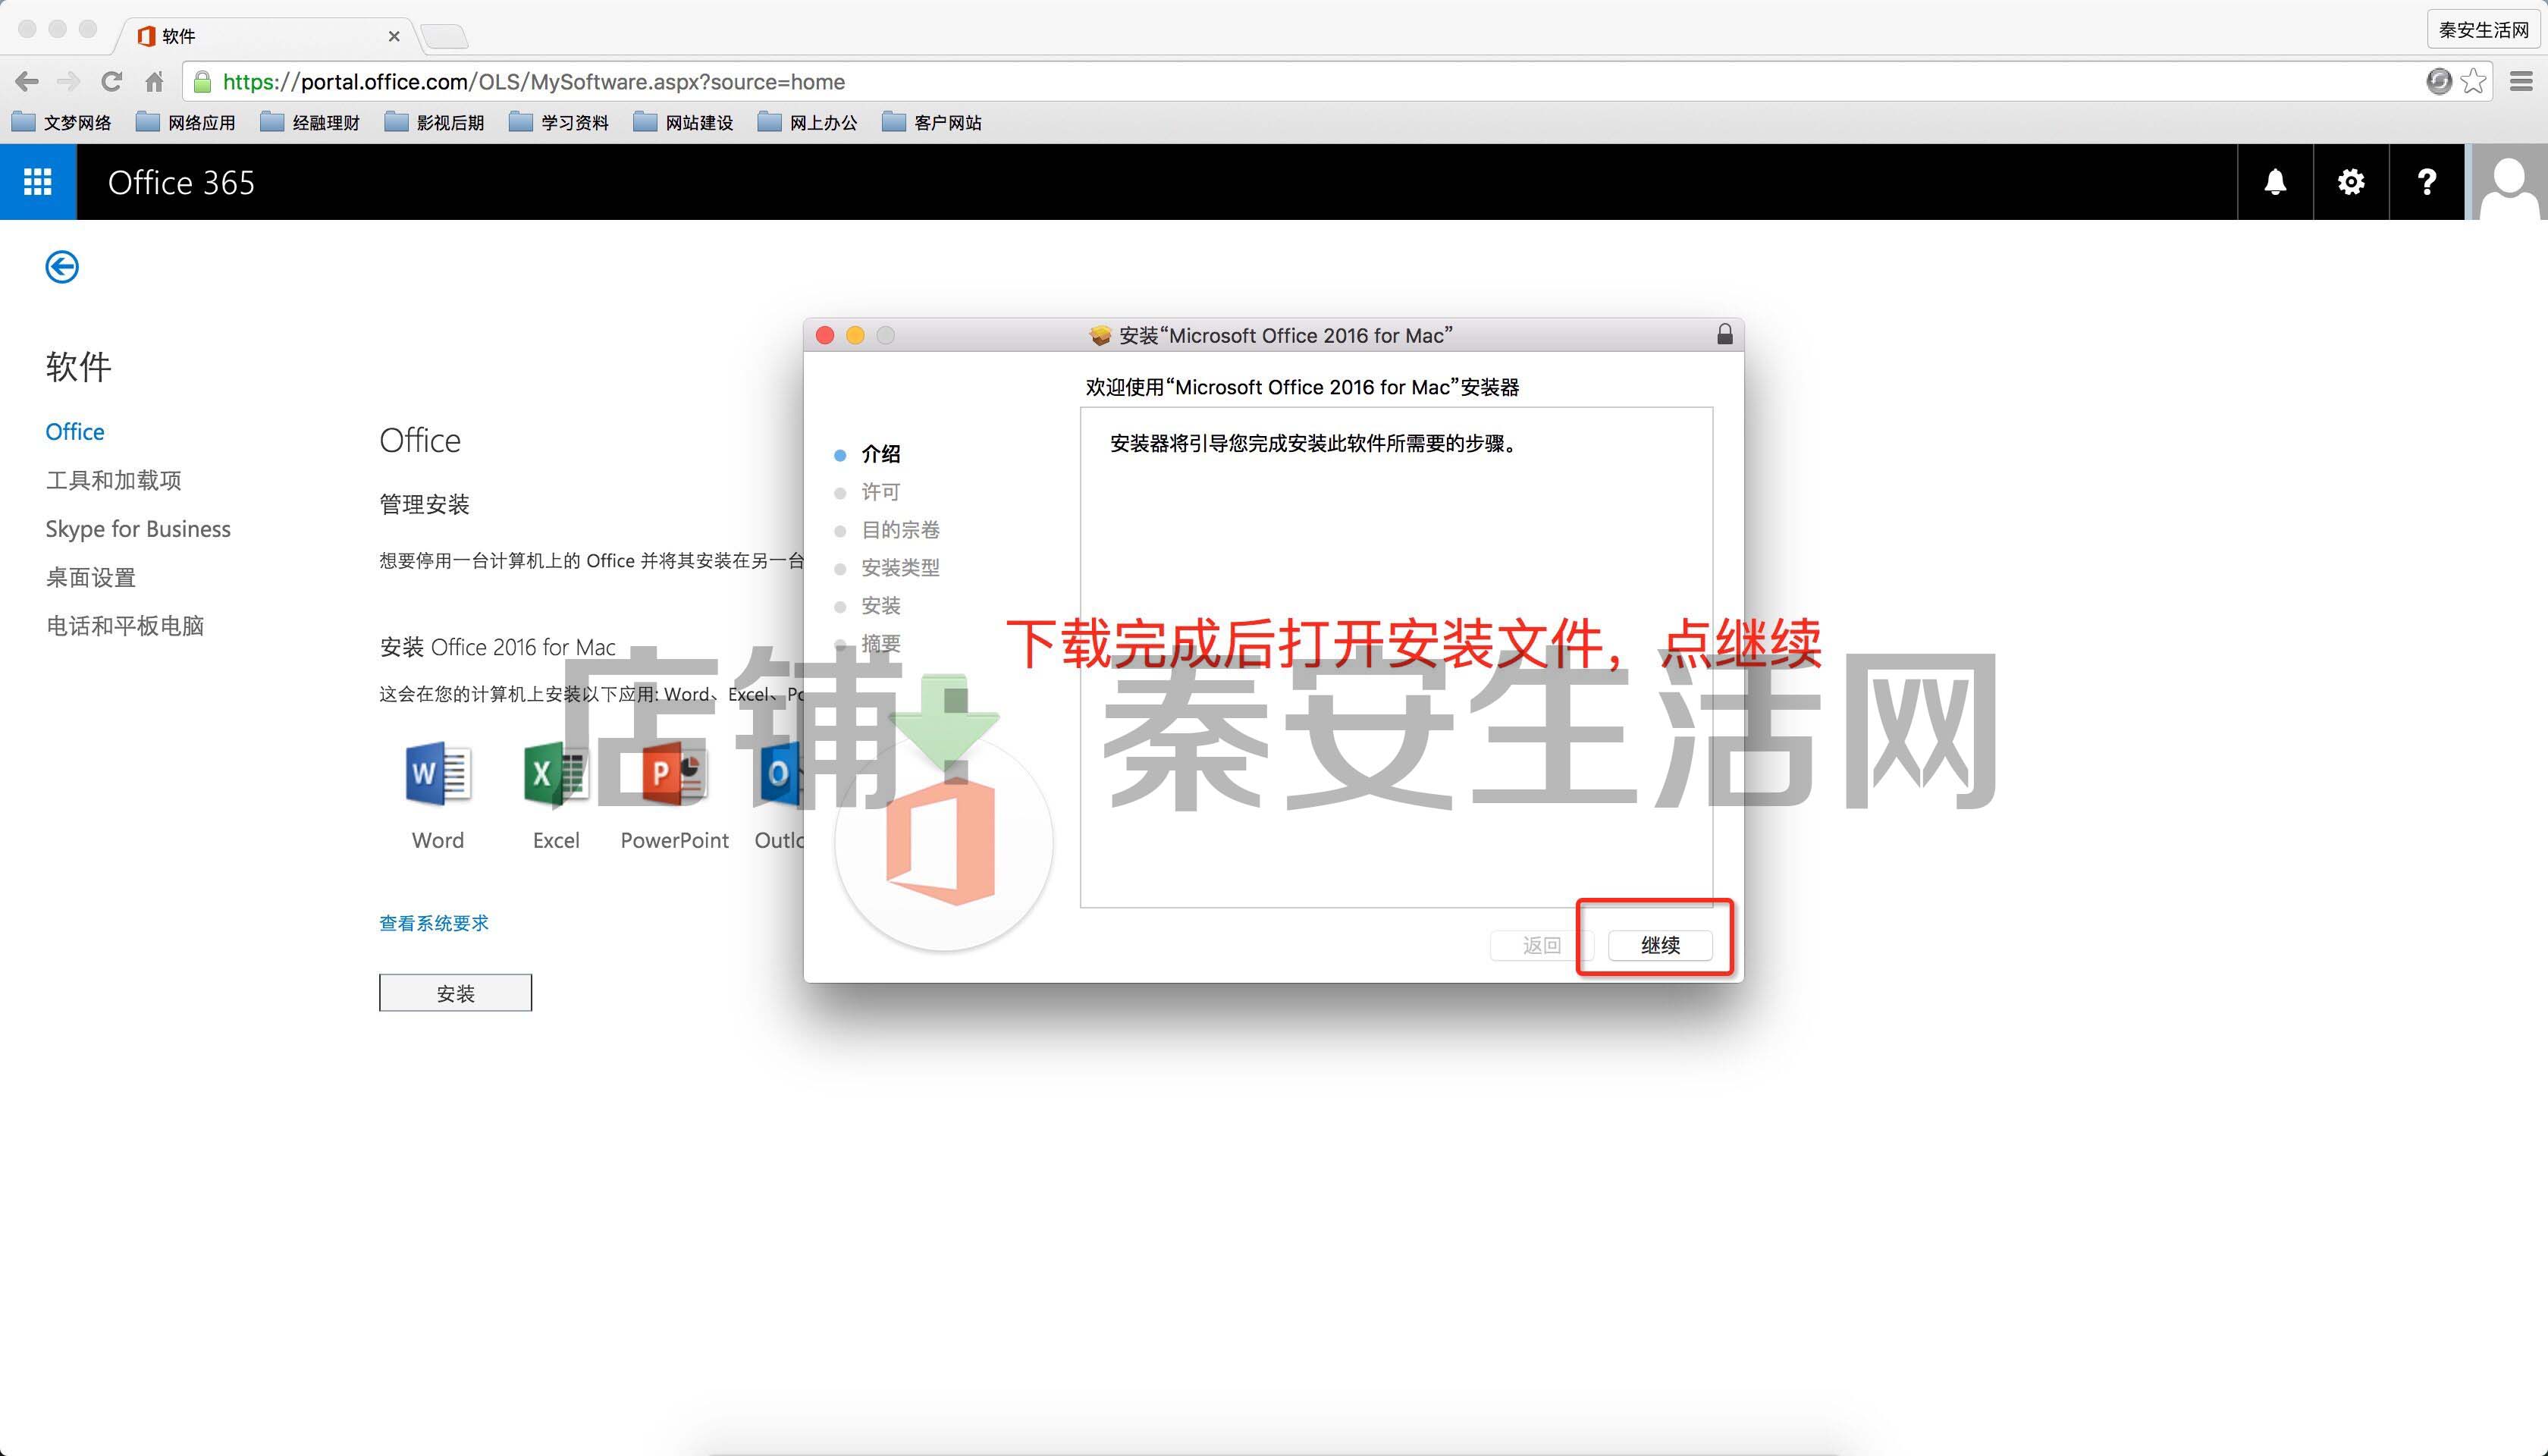Click the 返回 button in installer
Image resolution: width=2548 pixels, height=1456 pixels.
1541,945
